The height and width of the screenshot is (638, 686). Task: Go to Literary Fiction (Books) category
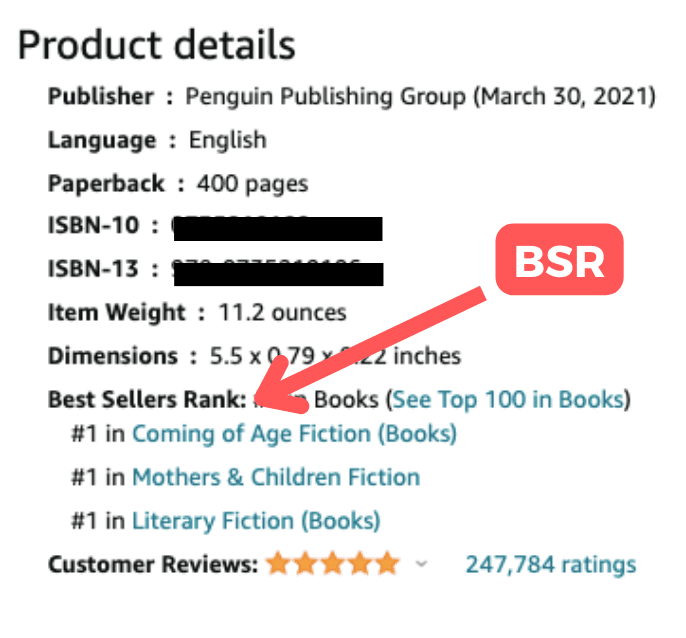[256, 521]
